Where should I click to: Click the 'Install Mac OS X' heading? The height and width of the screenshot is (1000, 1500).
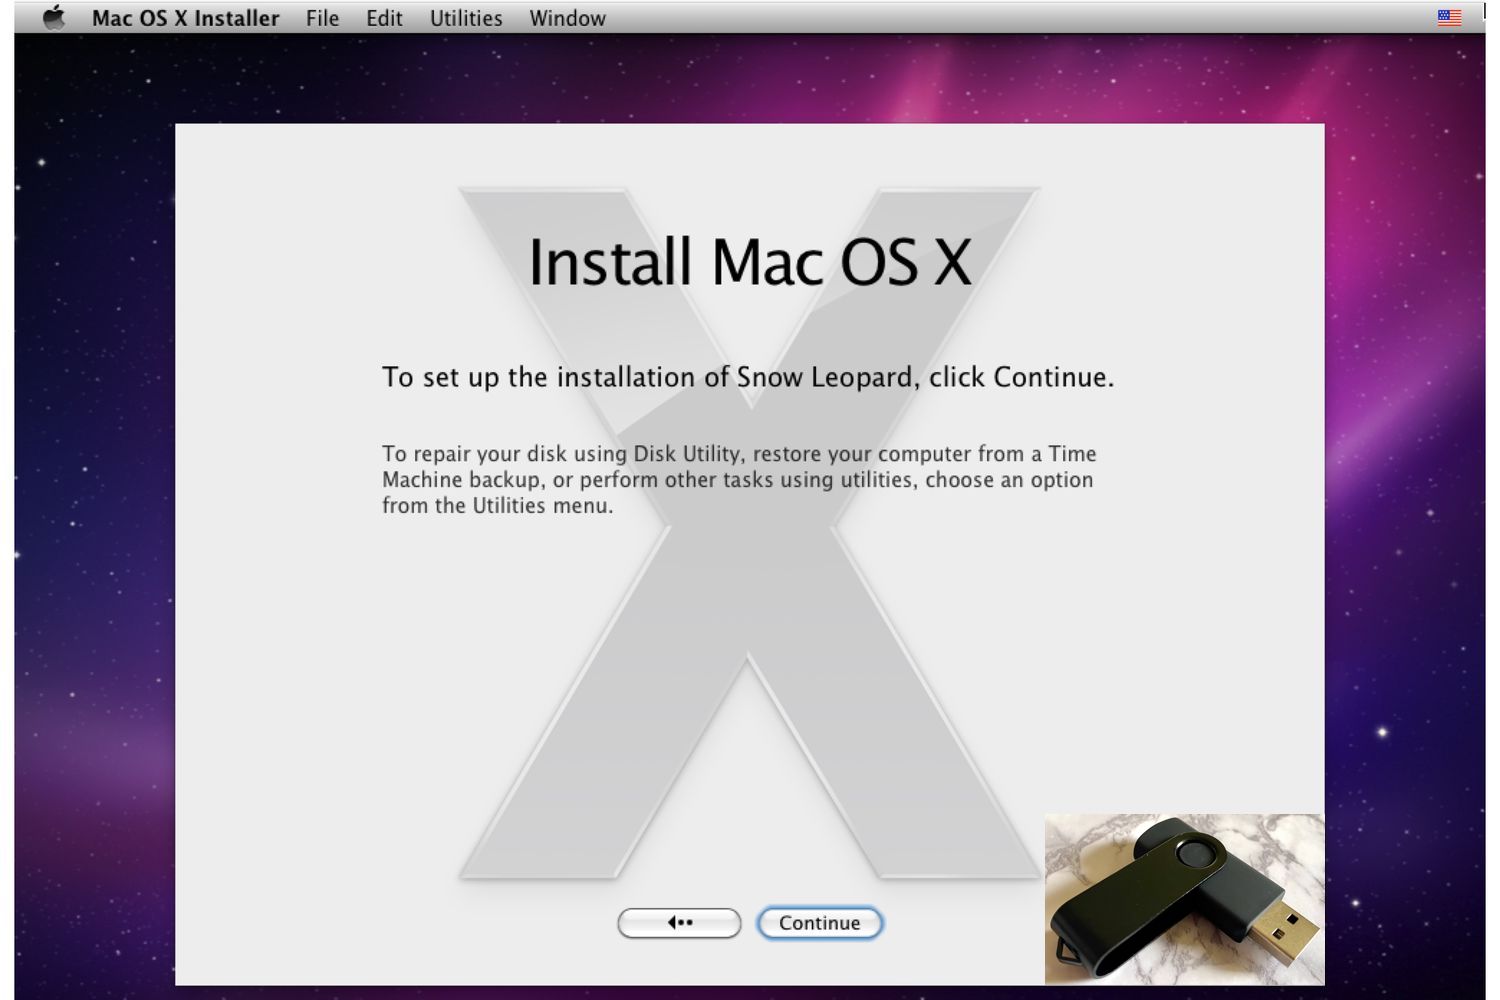(750, 262)
